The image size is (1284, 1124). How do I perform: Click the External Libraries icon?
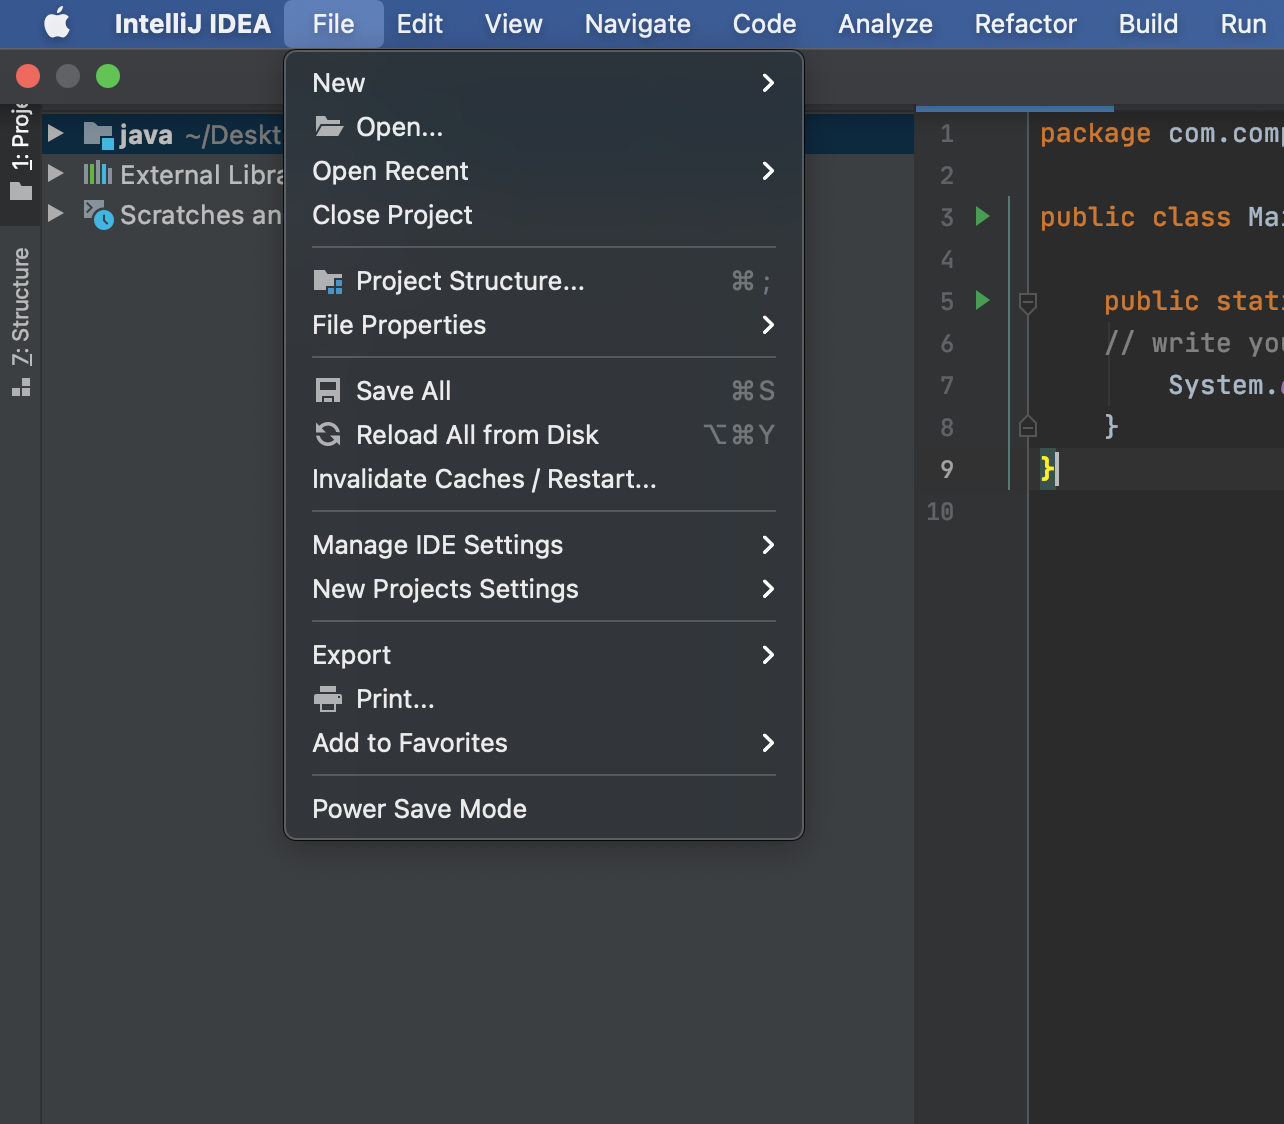[98, 174]
